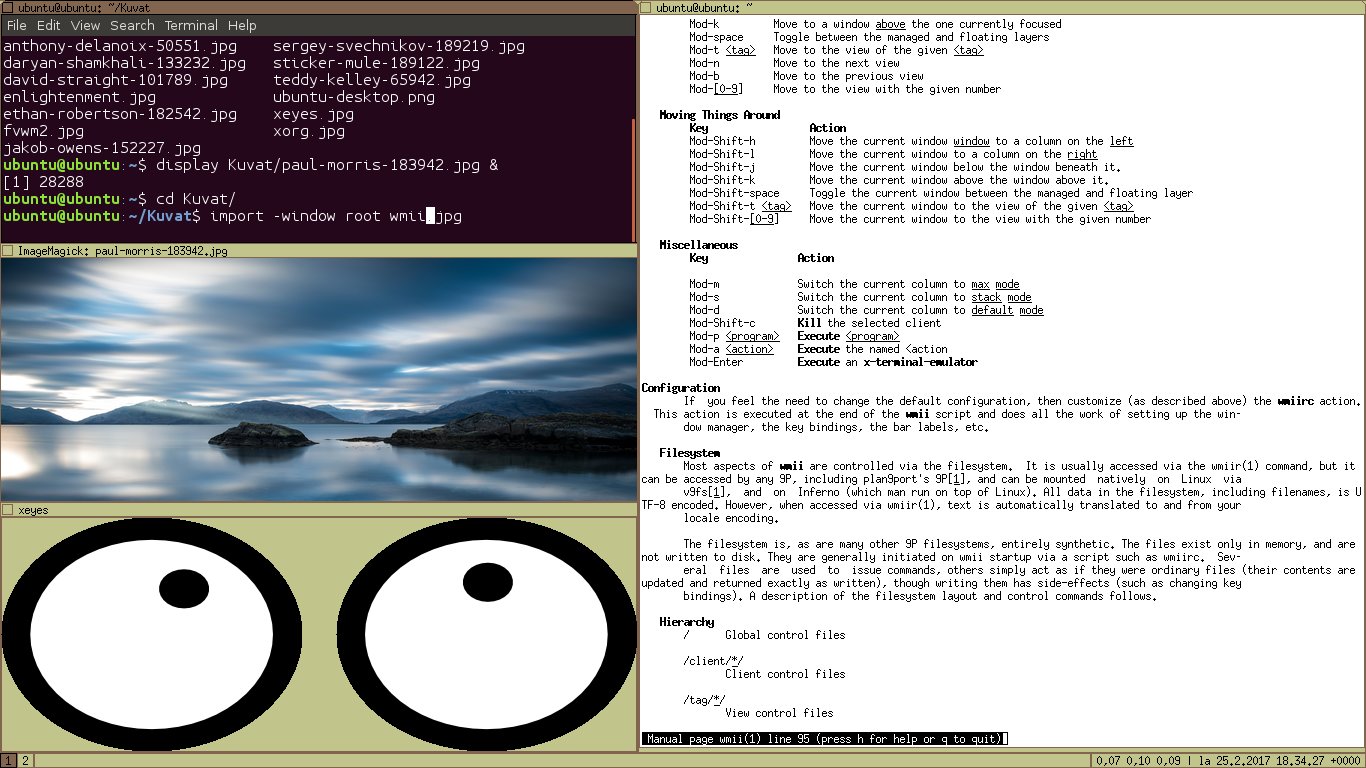Viewport: 1366px width, 768px height.
Task: Click the terminal's vertical scrollbar
Action: (x=632, y=170)
